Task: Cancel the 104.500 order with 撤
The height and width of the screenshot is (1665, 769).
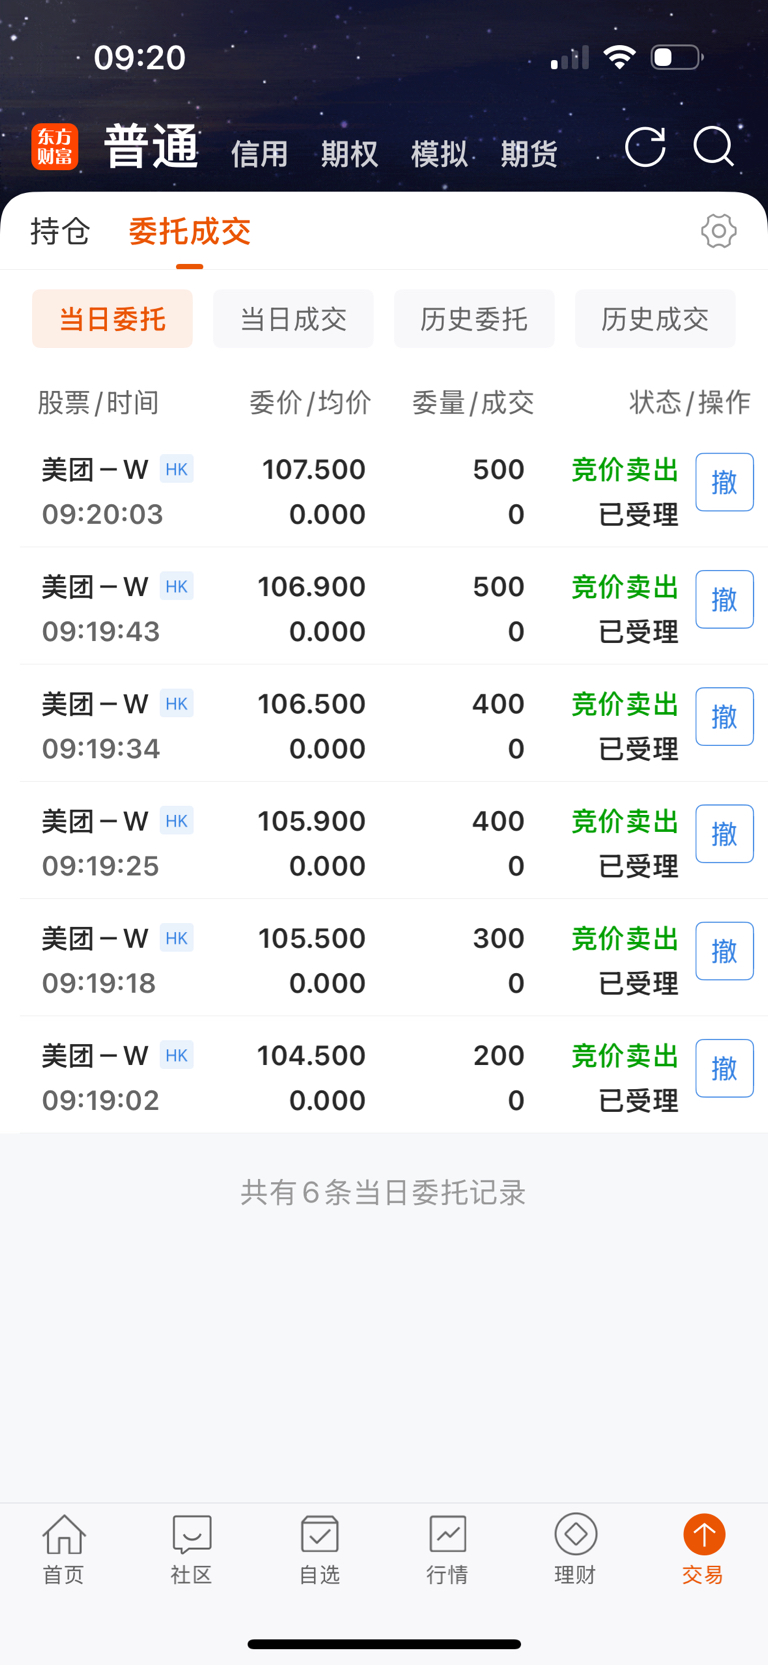Action: click(724, 1068)
